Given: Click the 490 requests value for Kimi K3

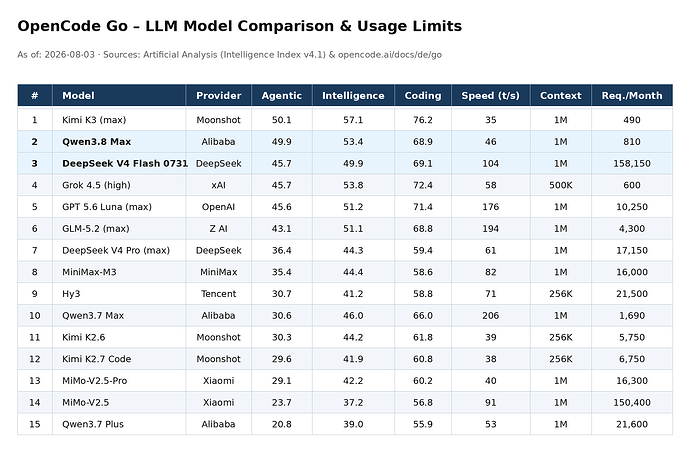Looking at the screenshot, I should pos(631,120).
